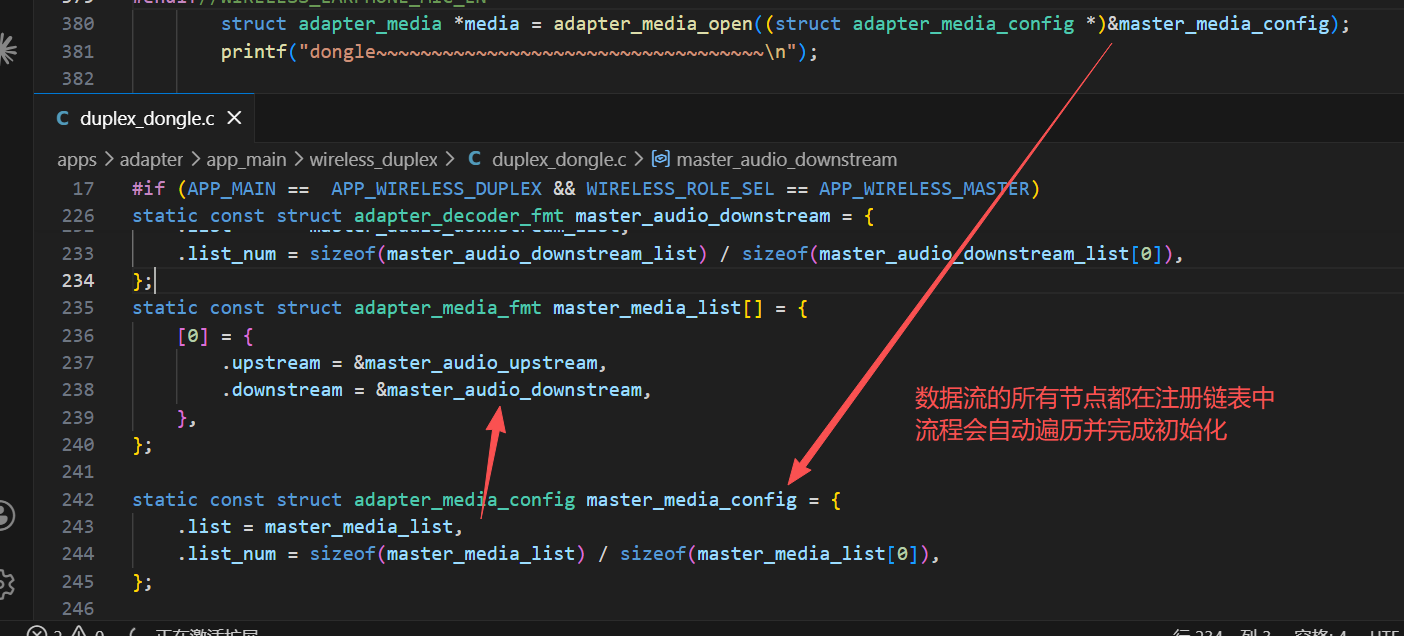Image resolution: width=1404 pixels, height=636 pixels.
Task: Open the adapter breadcrumb segment
Action: [152, 159]
